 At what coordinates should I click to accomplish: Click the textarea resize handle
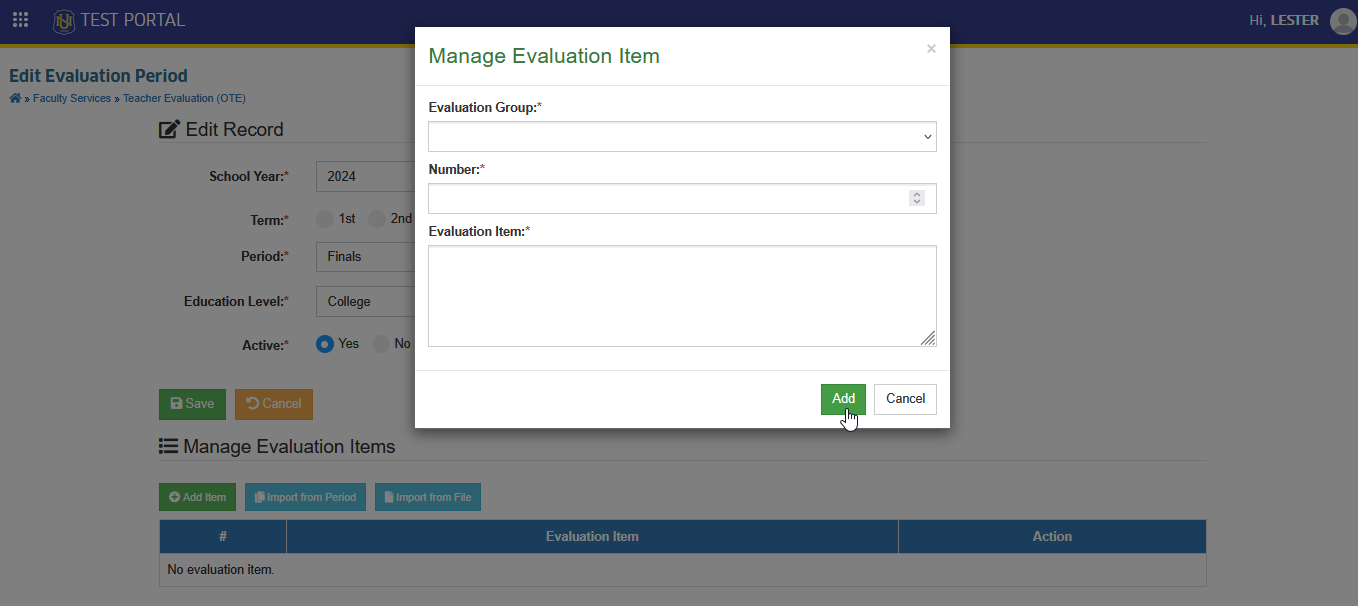928,338
